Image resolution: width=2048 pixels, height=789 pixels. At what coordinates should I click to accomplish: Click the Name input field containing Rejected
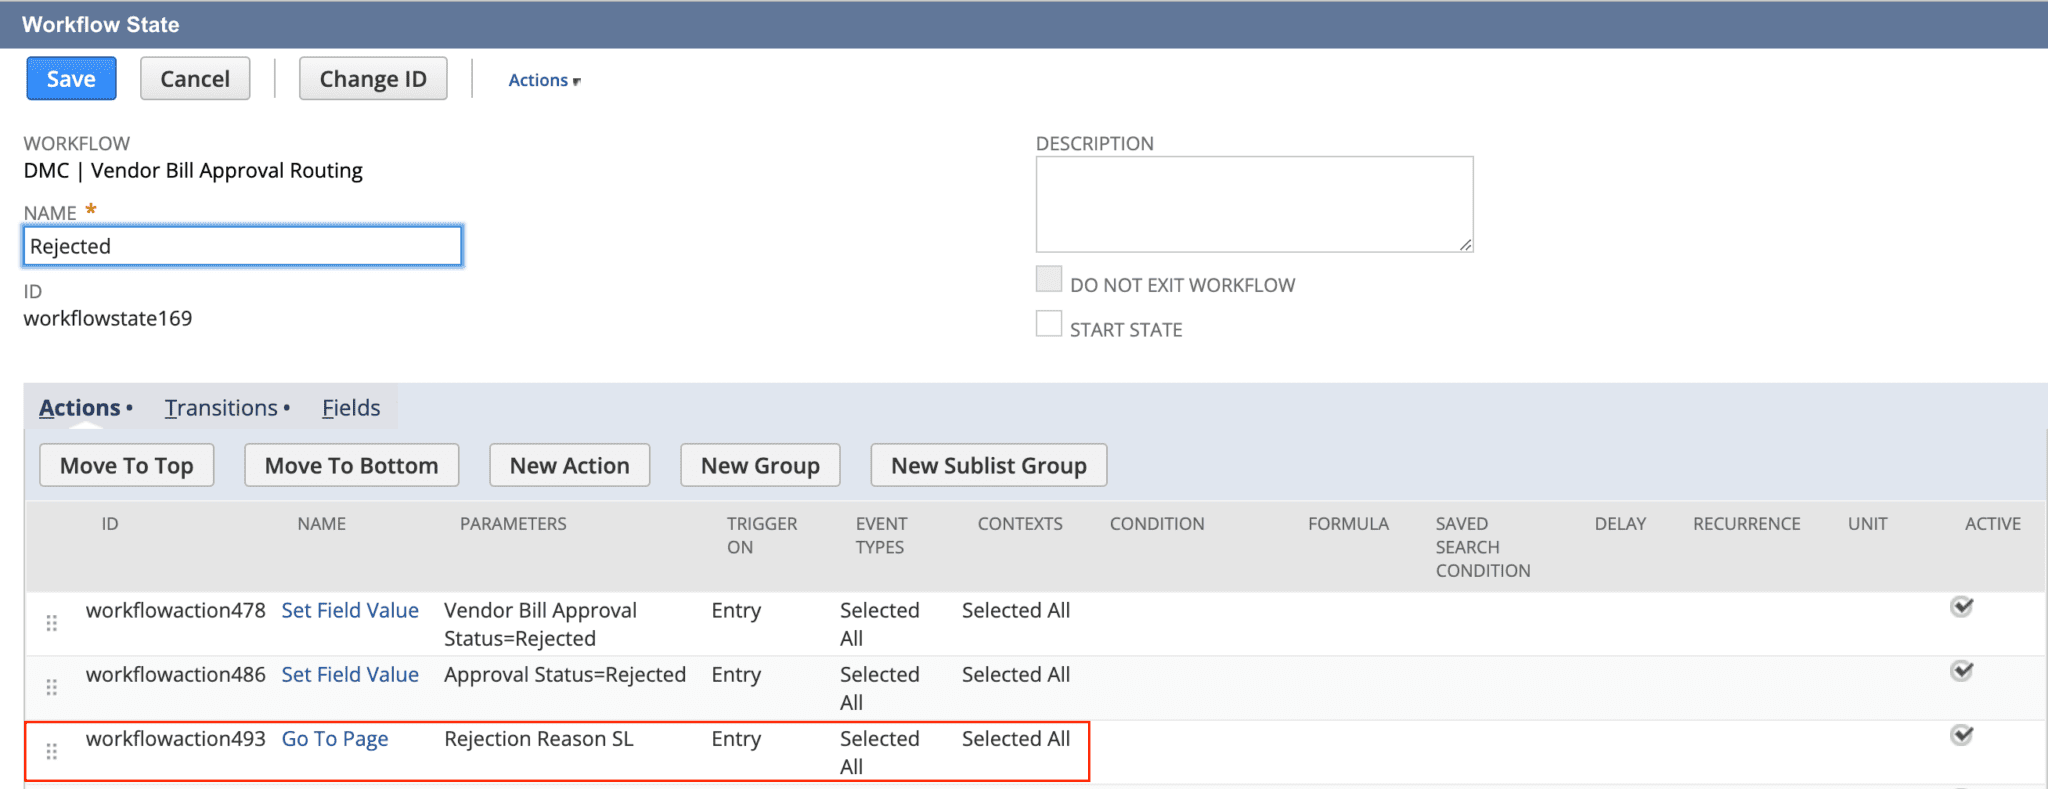click(242, 246)
